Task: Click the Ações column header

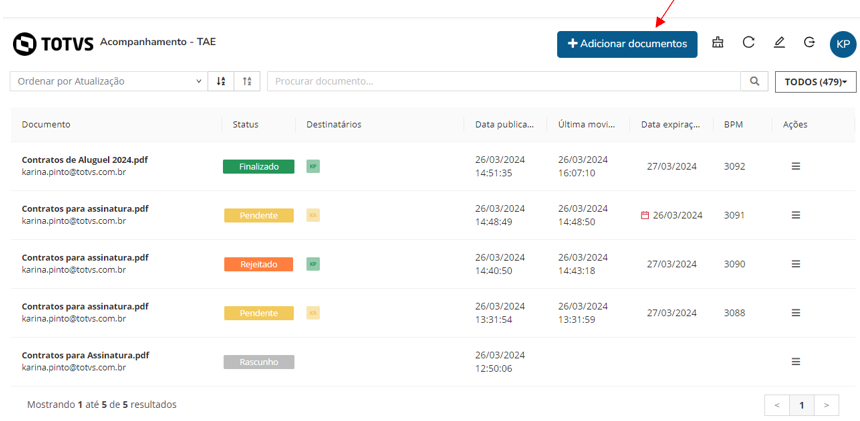Action: [x=795, y=124]
